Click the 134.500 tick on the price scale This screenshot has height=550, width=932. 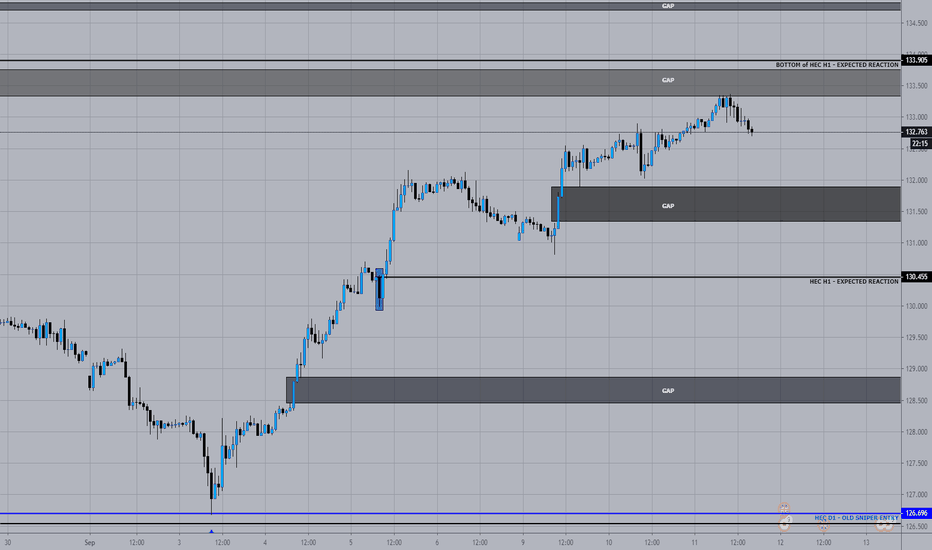click(x=916, y=23)
